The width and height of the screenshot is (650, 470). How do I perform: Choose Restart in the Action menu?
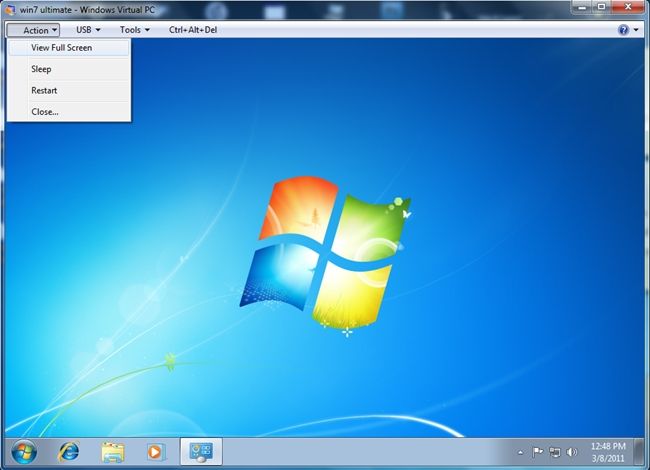(69, 90)
